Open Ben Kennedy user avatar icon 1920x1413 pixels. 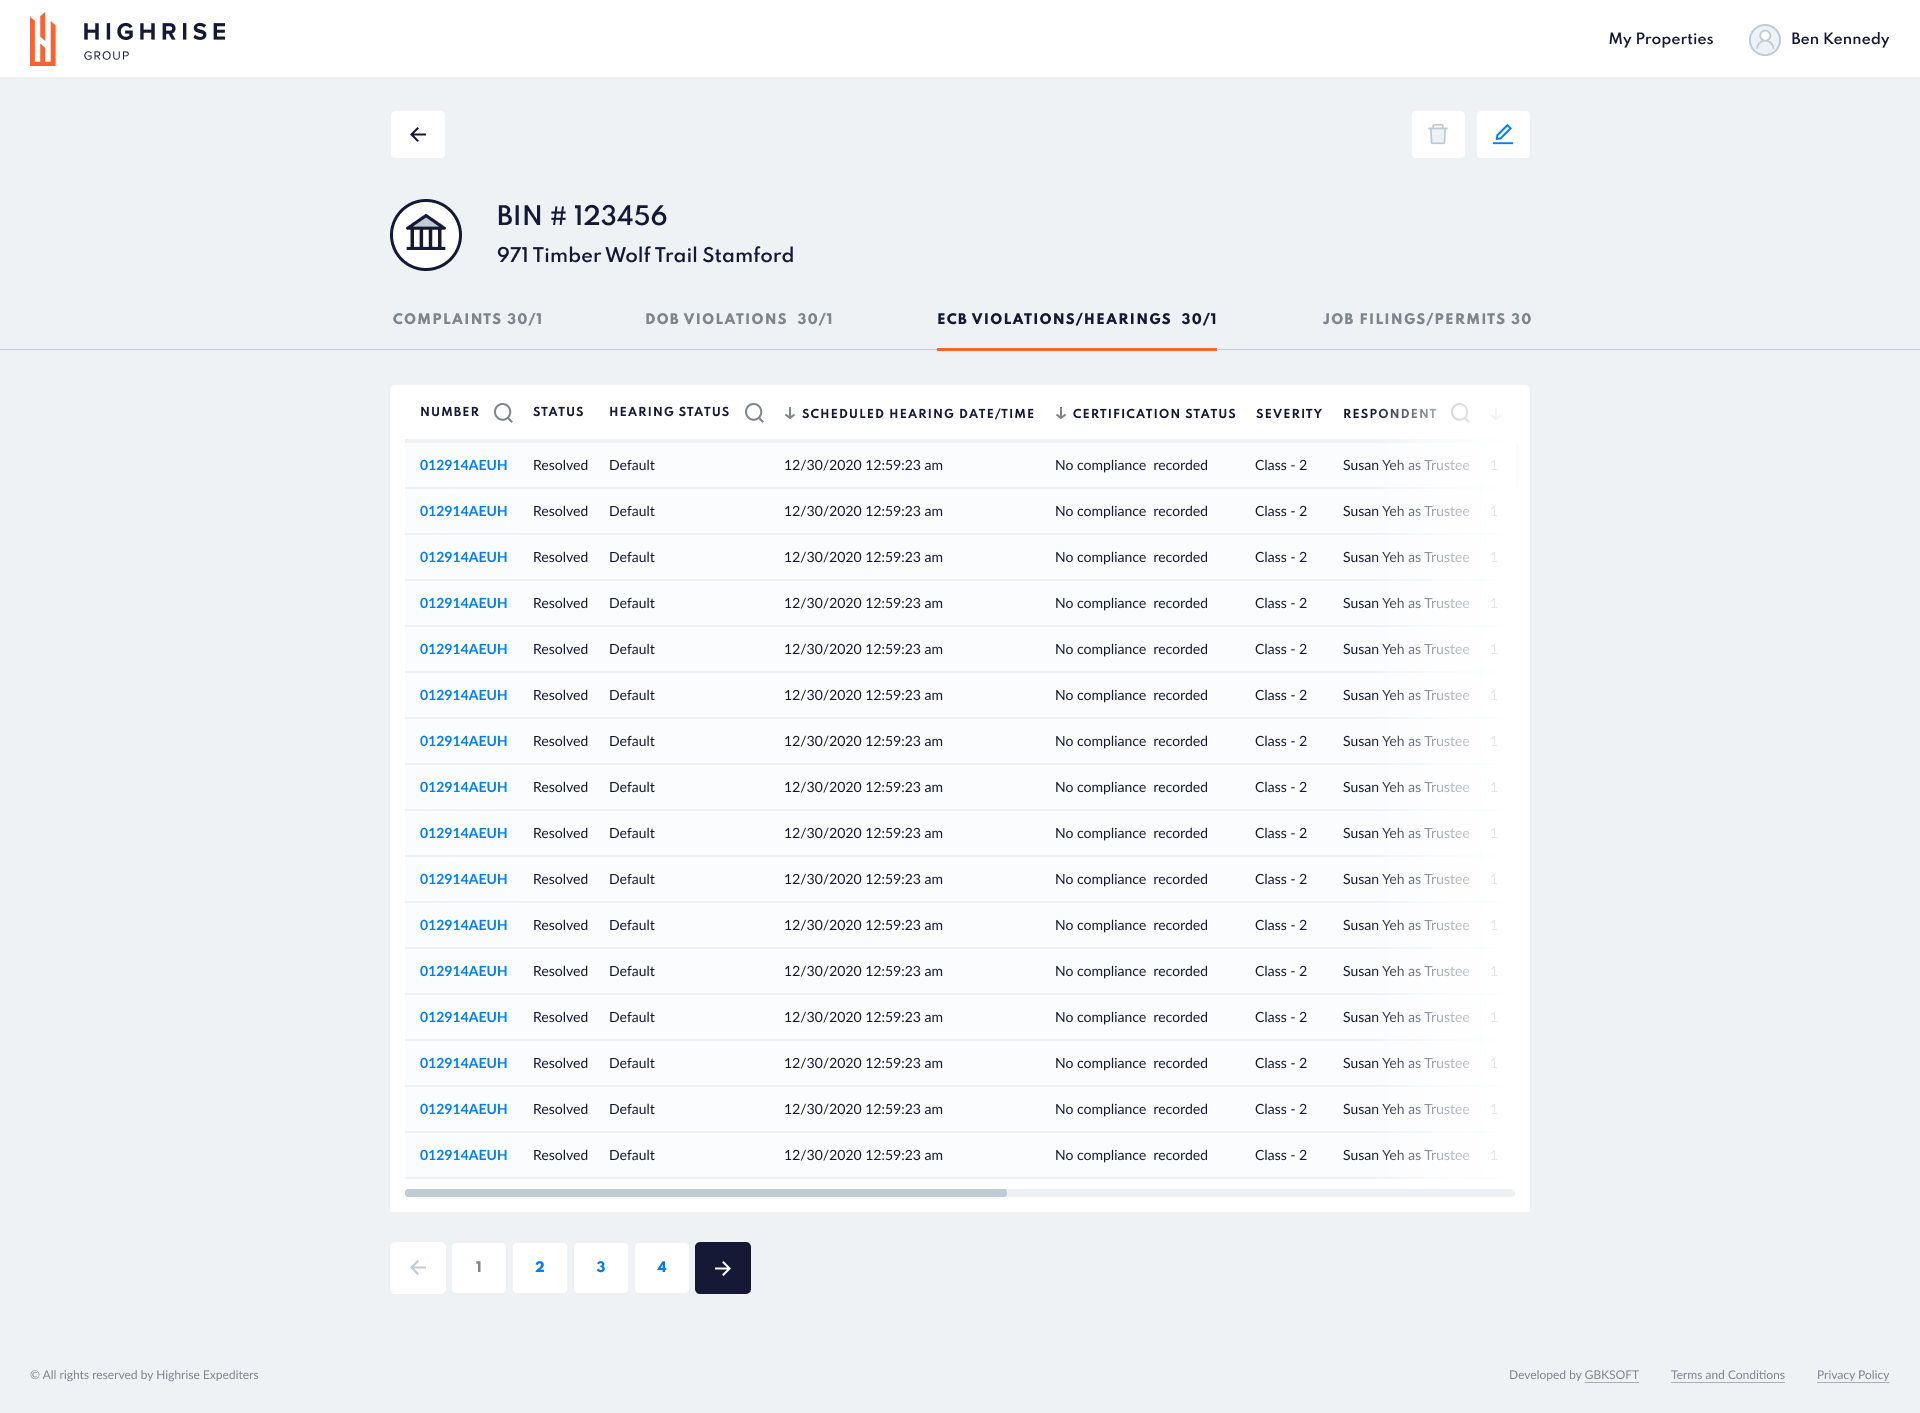click(1764, 39)
